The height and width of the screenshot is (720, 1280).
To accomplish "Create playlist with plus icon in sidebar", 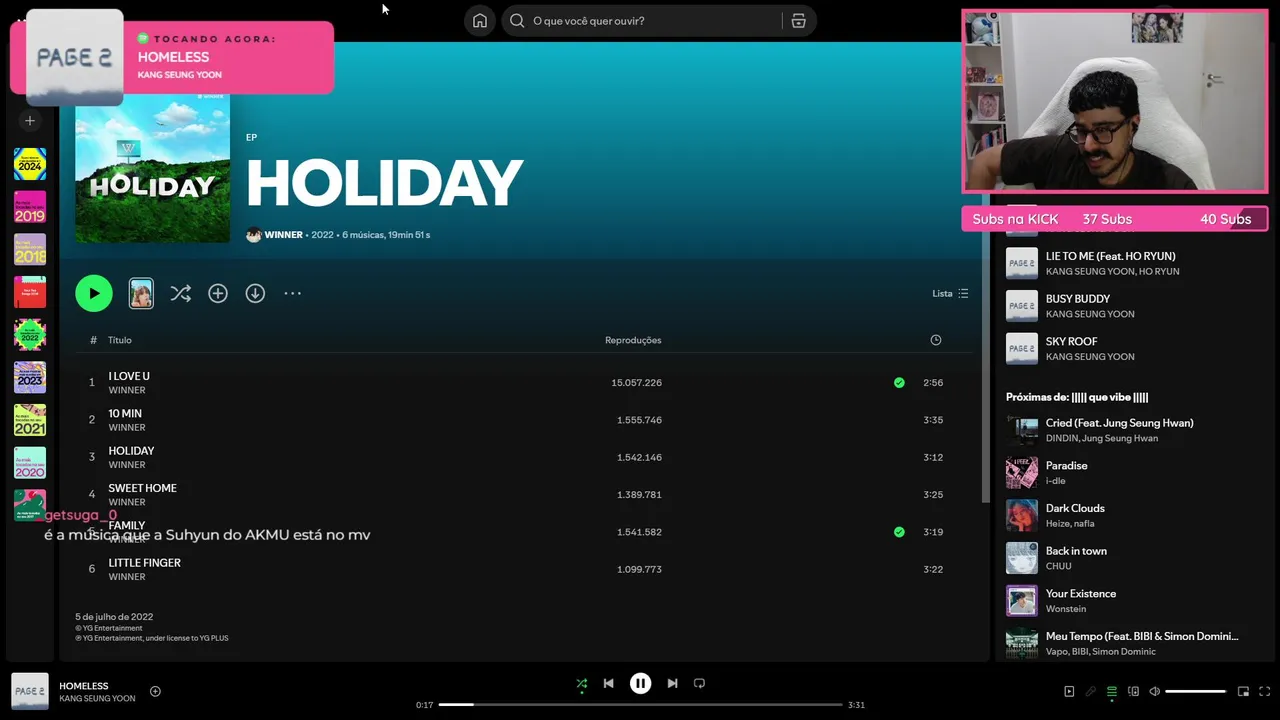I will [30, 121].
